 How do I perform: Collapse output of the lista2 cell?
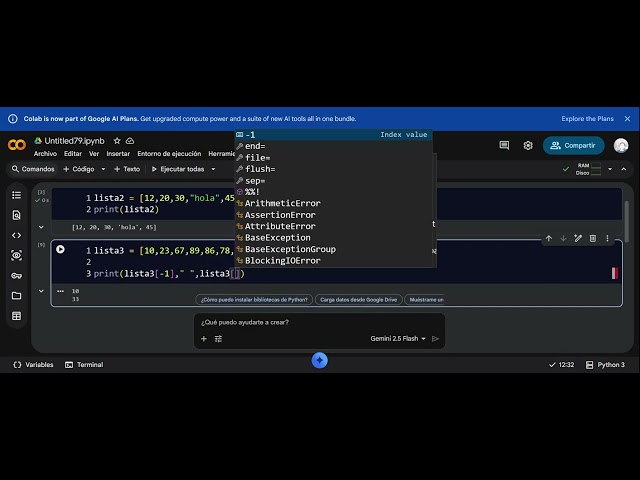pos(41,227)
